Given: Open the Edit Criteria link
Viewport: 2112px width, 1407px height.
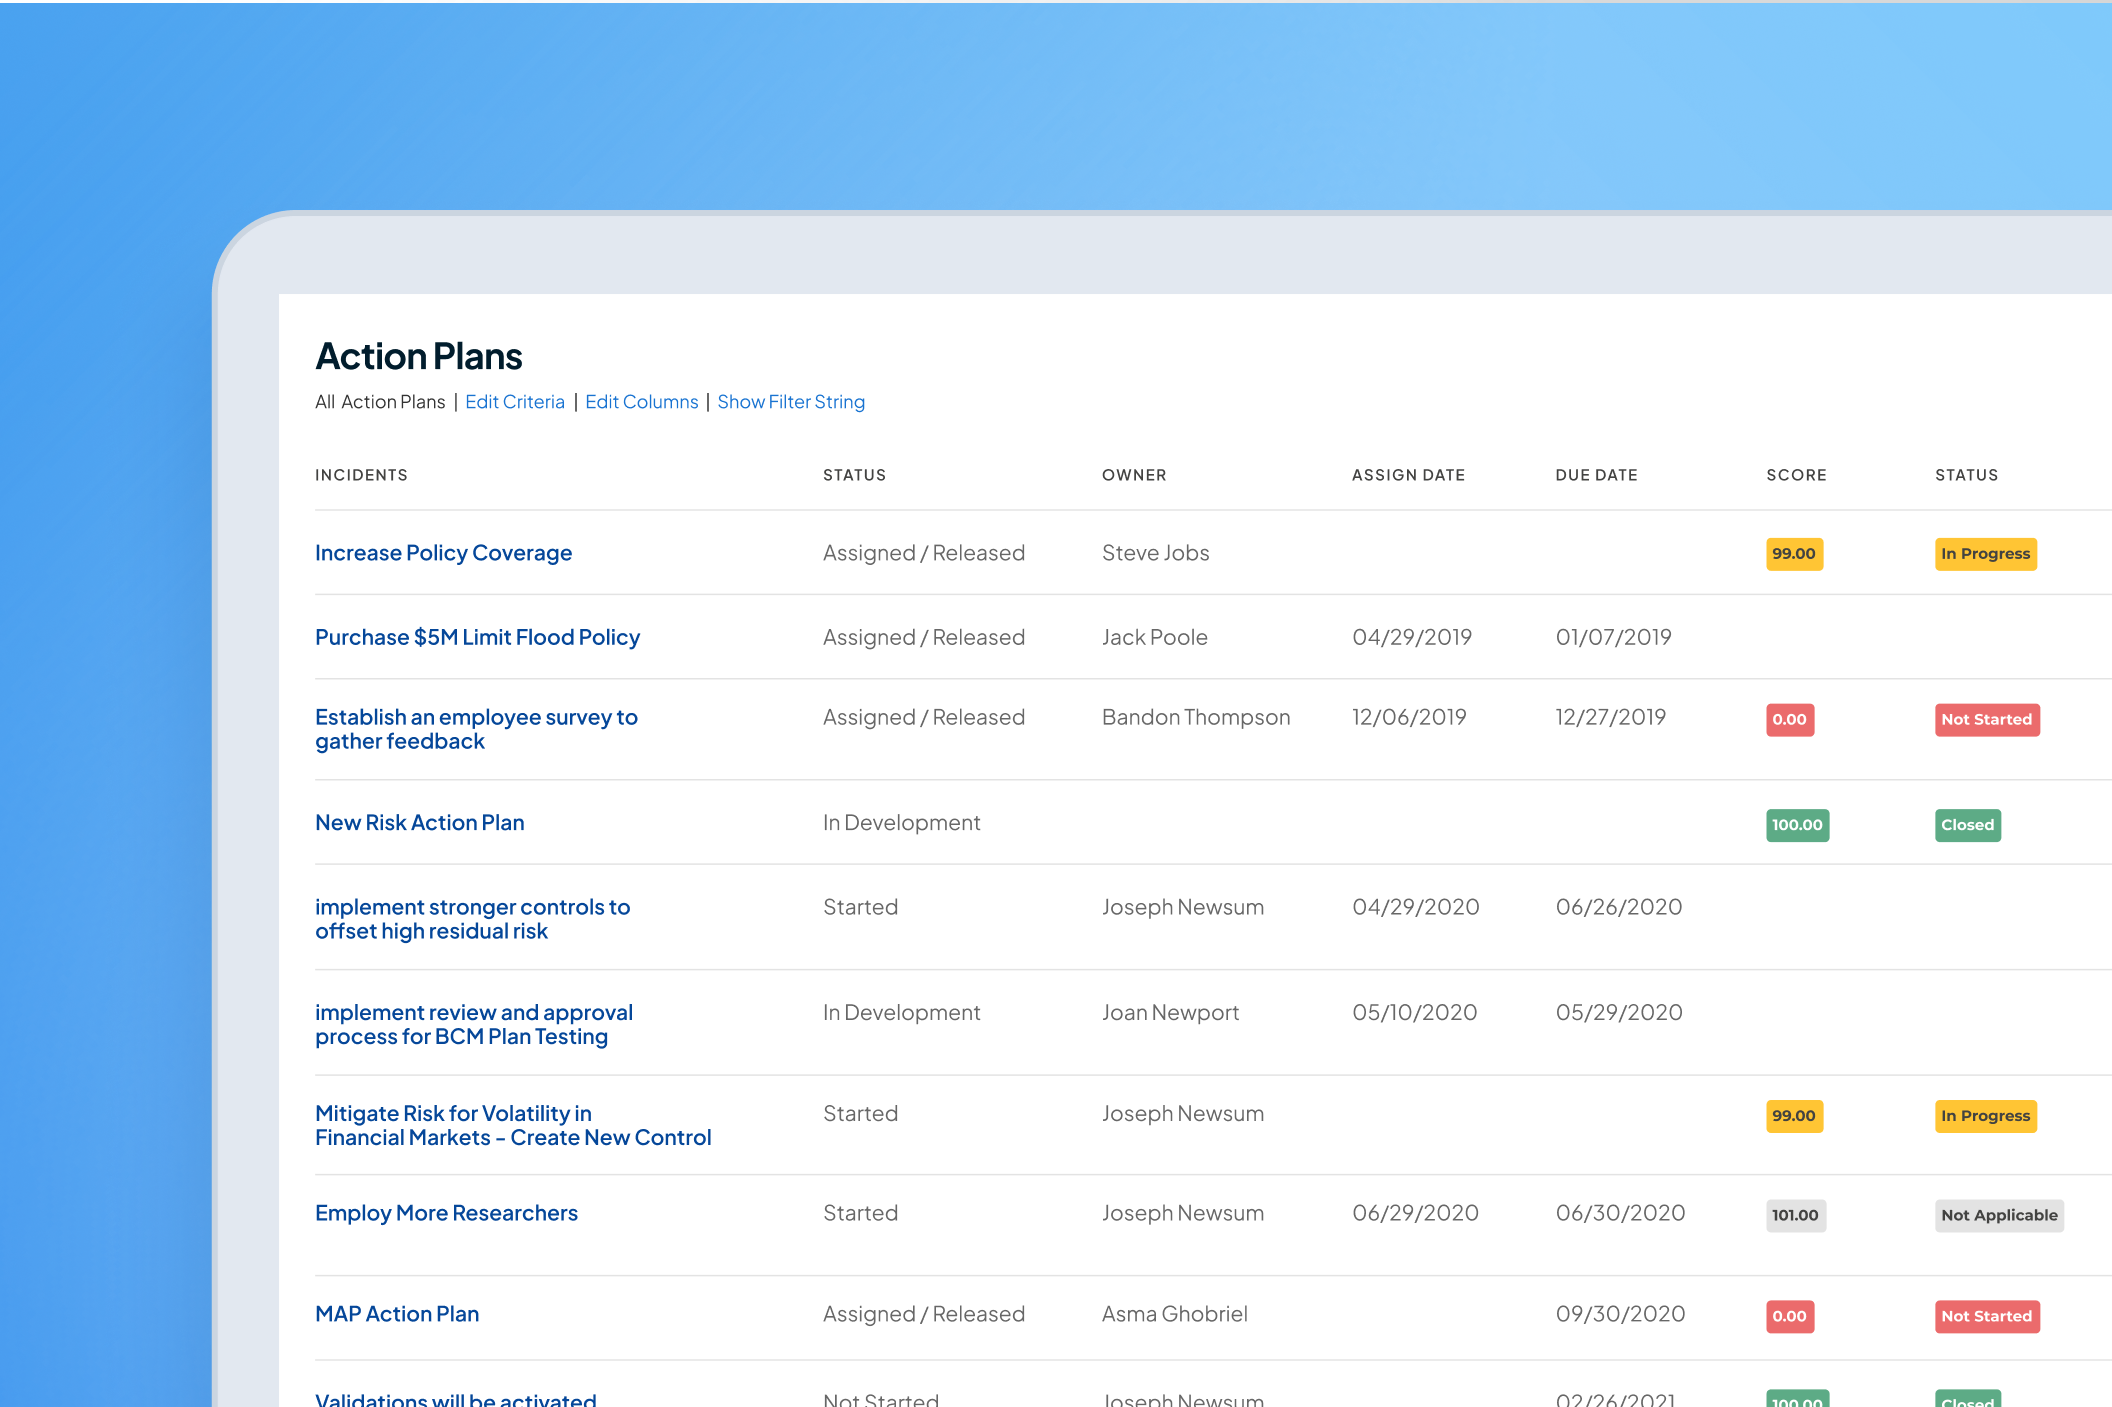Looking at the screenshot, I should pos(514,402).
